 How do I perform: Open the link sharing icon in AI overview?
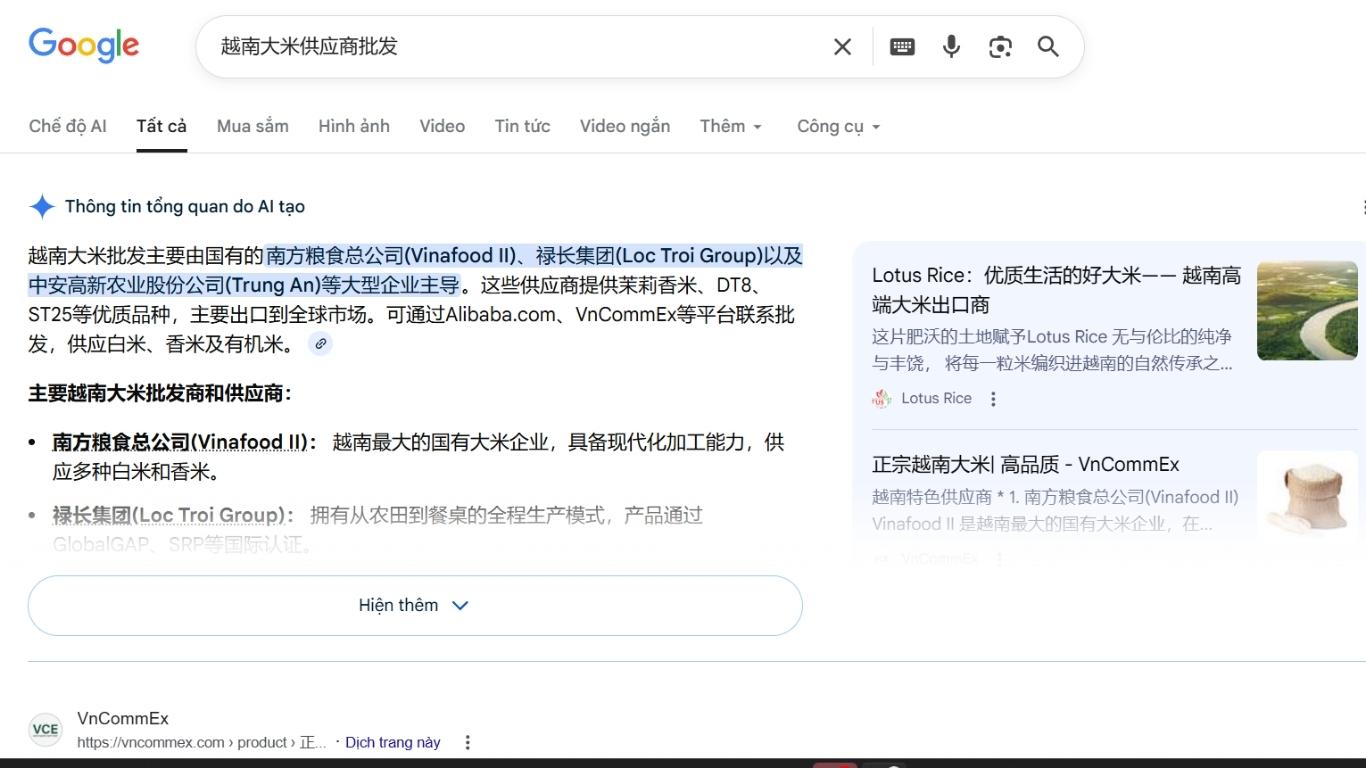[320, 344]
